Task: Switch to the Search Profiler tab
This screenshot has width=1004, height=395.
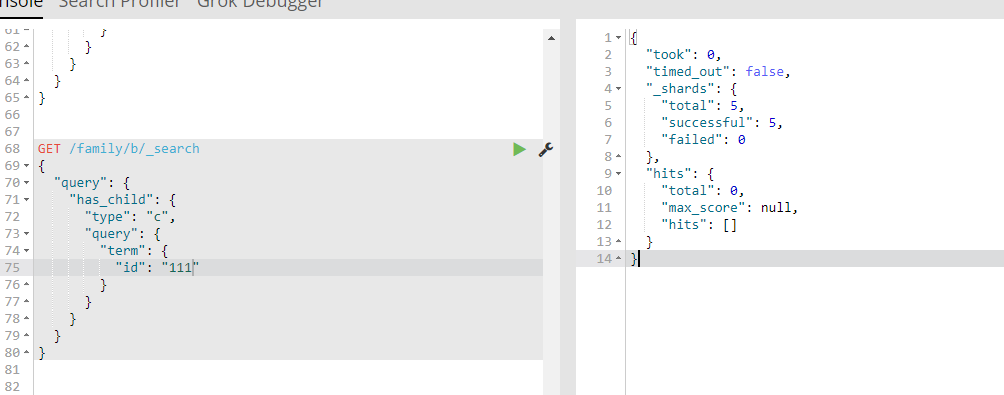Action: (120, 3)
